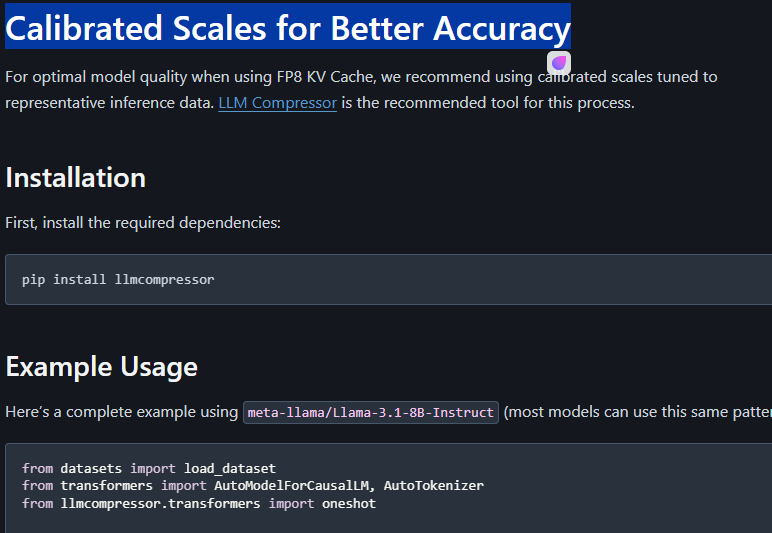772x533 pixels.
Task: Click the word pip in the install command
Action: pos(33,280)
